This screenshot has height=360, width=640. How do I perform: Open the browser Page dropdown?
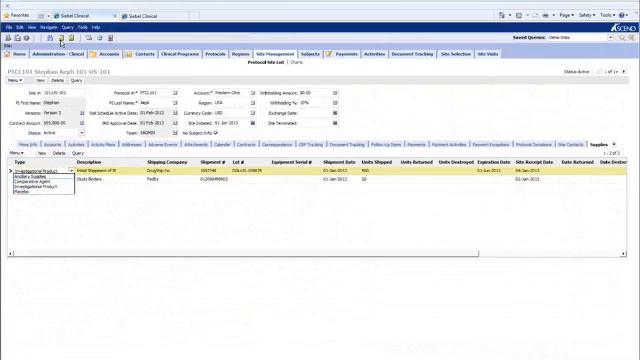click(x=567, y=15)
